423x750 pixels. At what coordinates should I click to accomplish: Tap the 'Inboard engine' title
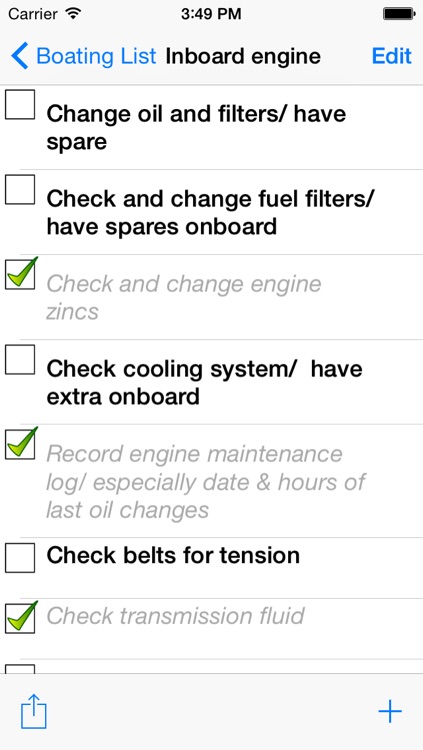(243, 56)
